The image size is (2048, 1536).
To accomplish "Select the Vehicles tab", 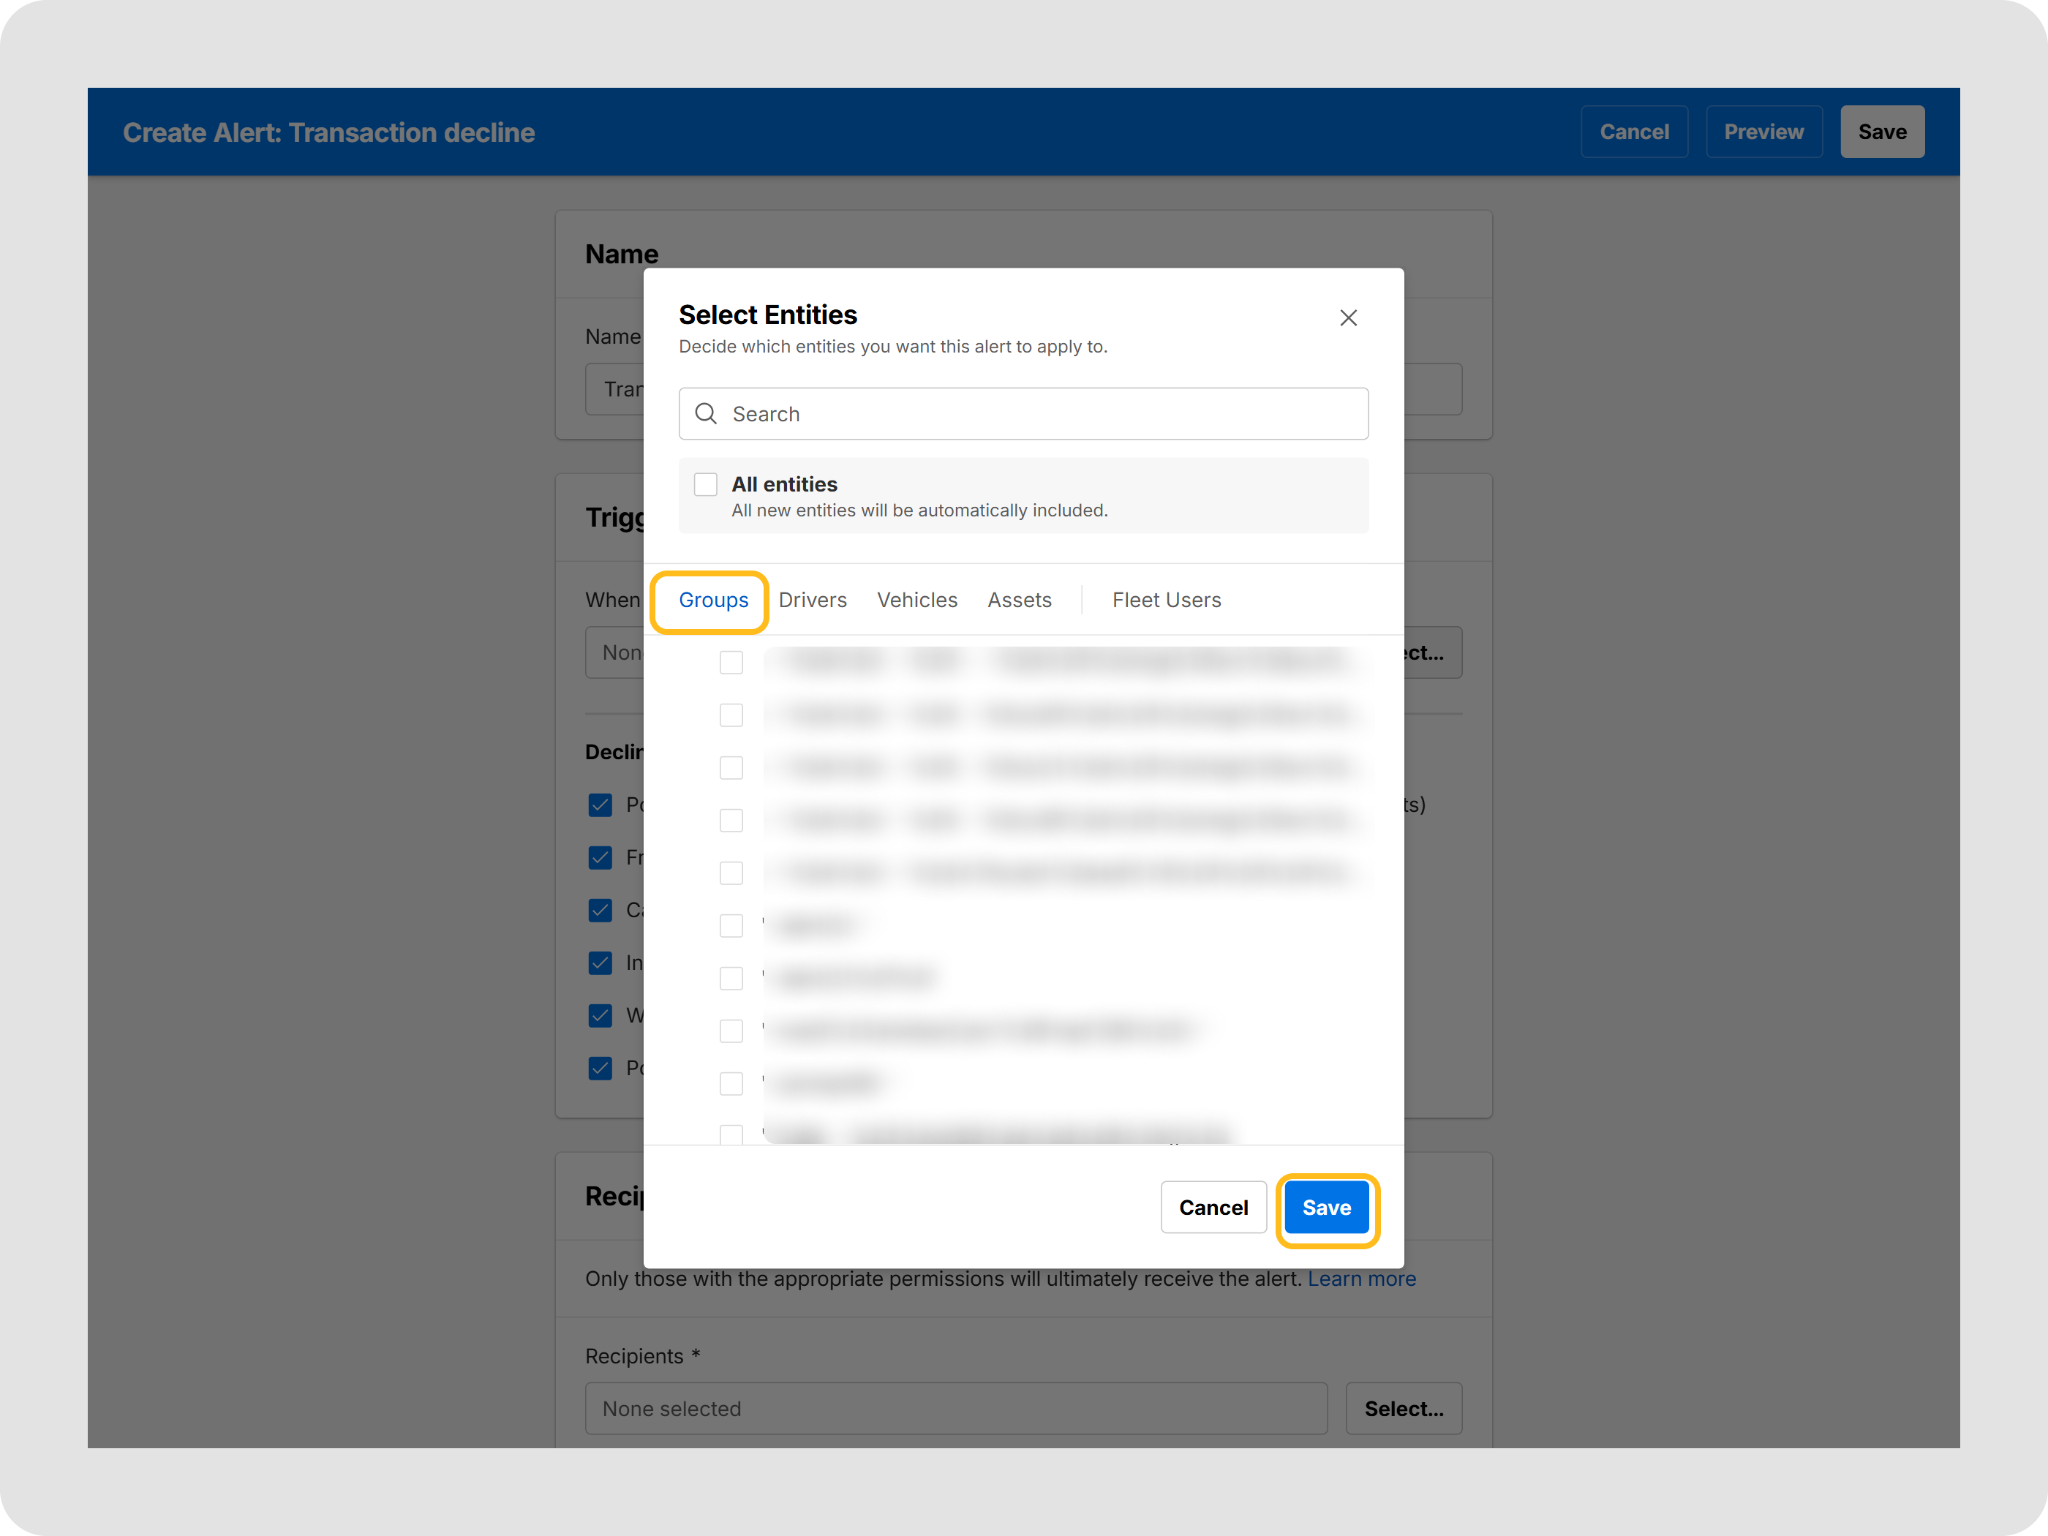I will (917, 600).
